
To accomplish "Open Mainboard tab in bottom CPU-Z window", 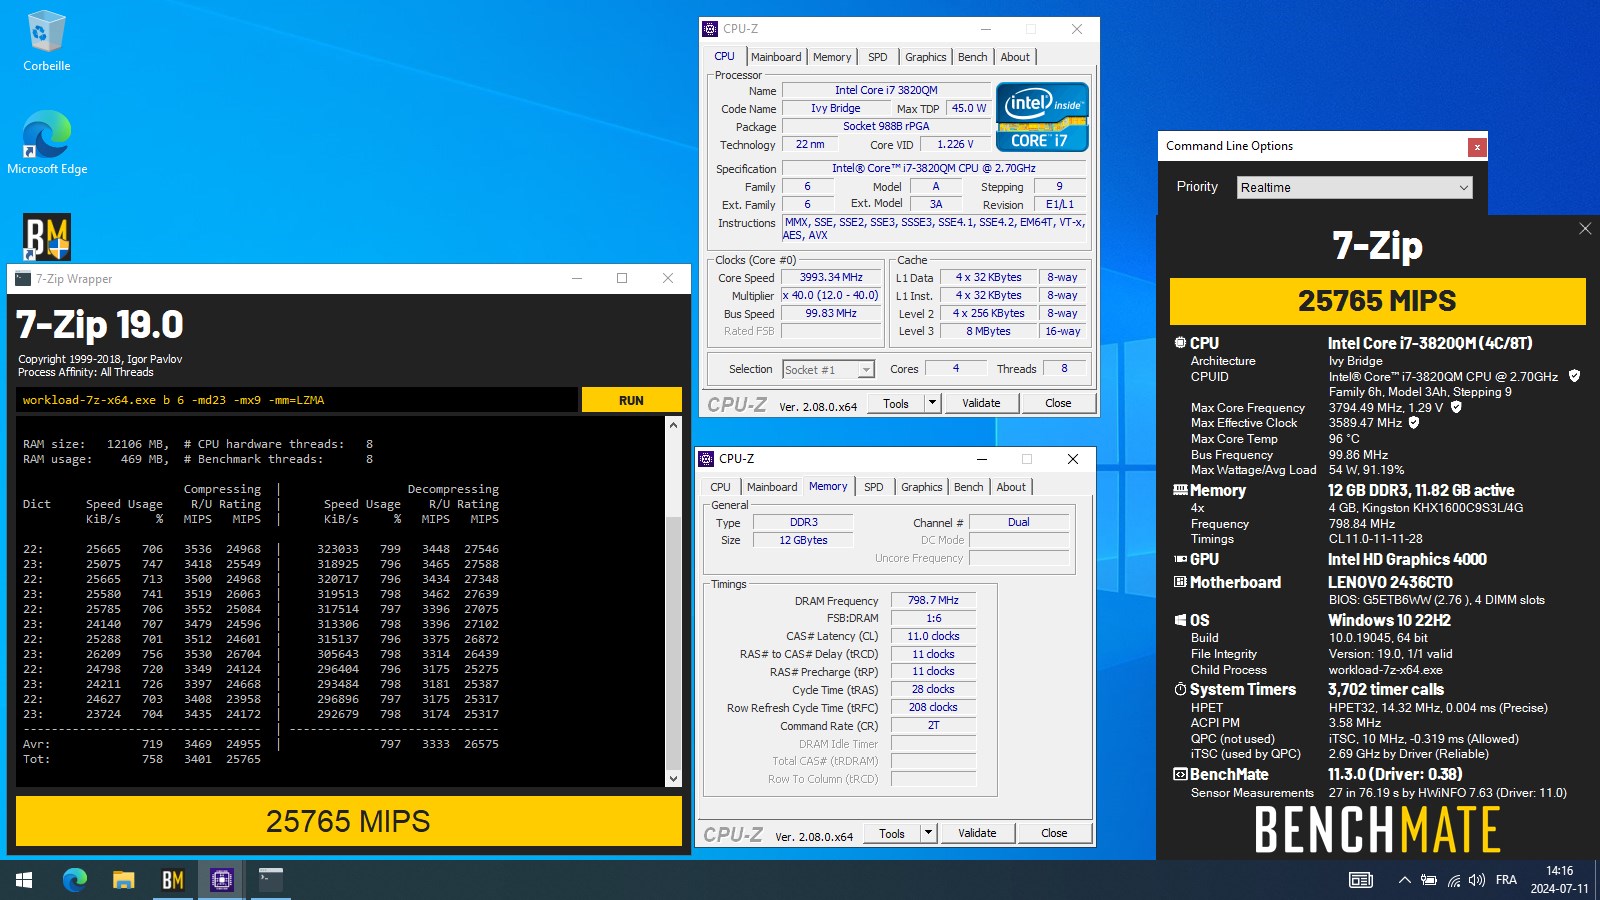I will pyautogui.click(x=772, y=487).
